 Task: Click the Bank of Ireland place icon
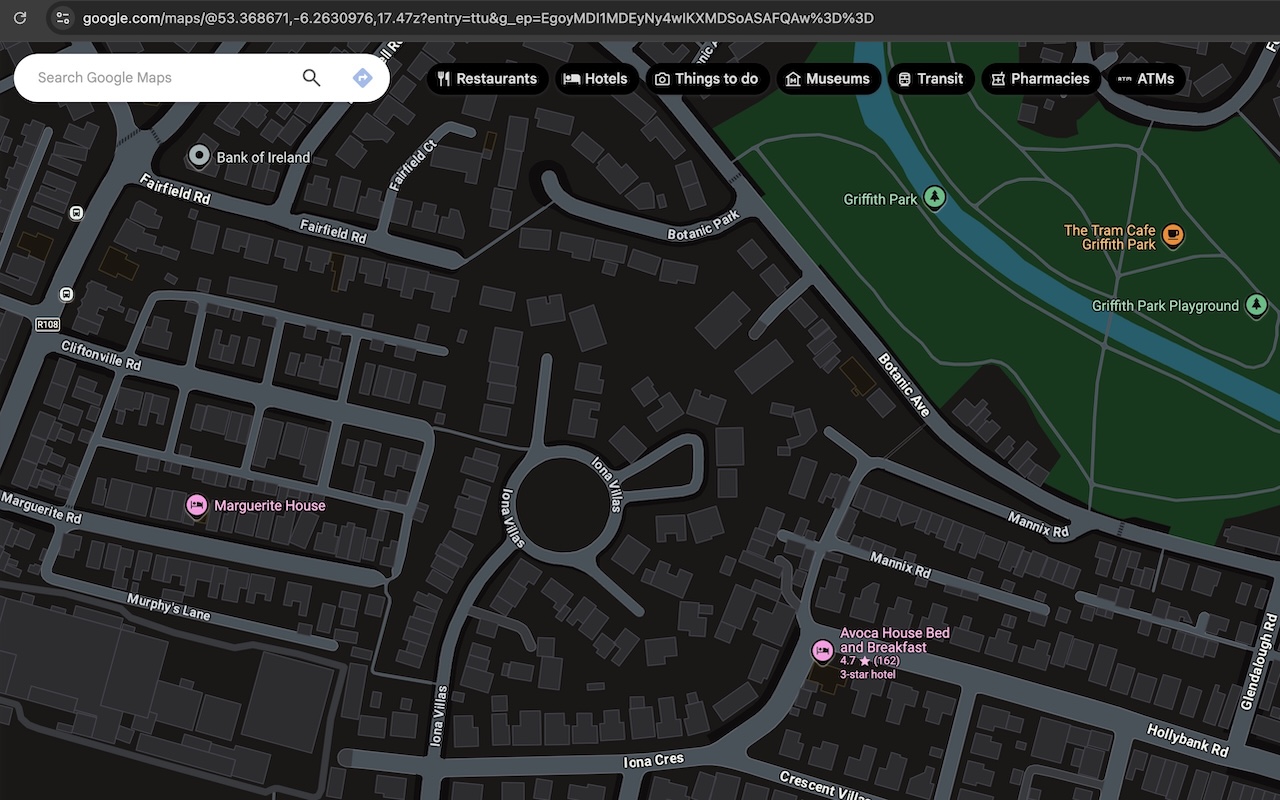(198, 156)
